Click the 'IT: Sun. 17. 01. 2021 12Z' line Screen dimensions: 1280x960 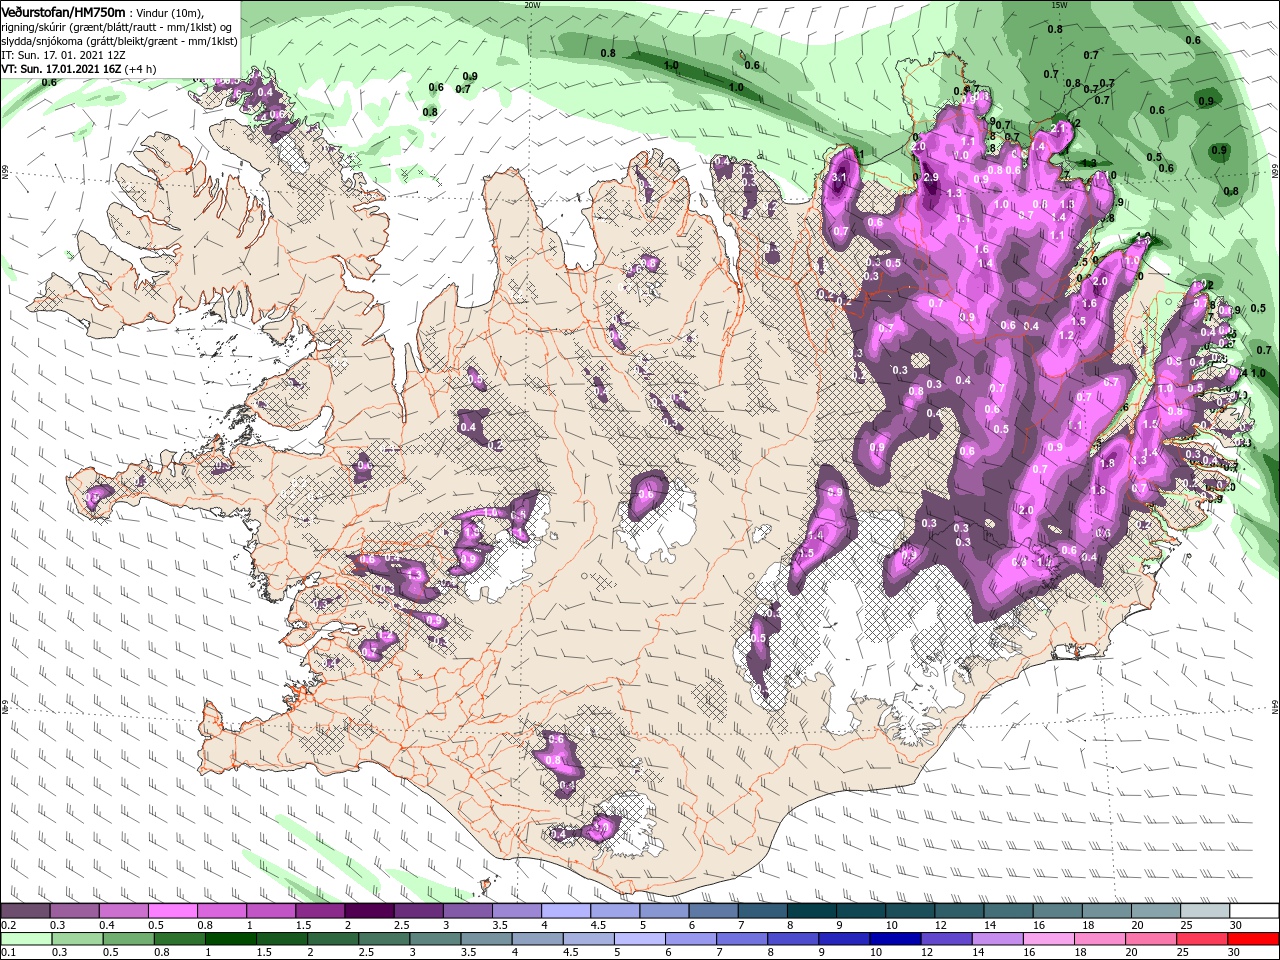[x=61, y=55]
